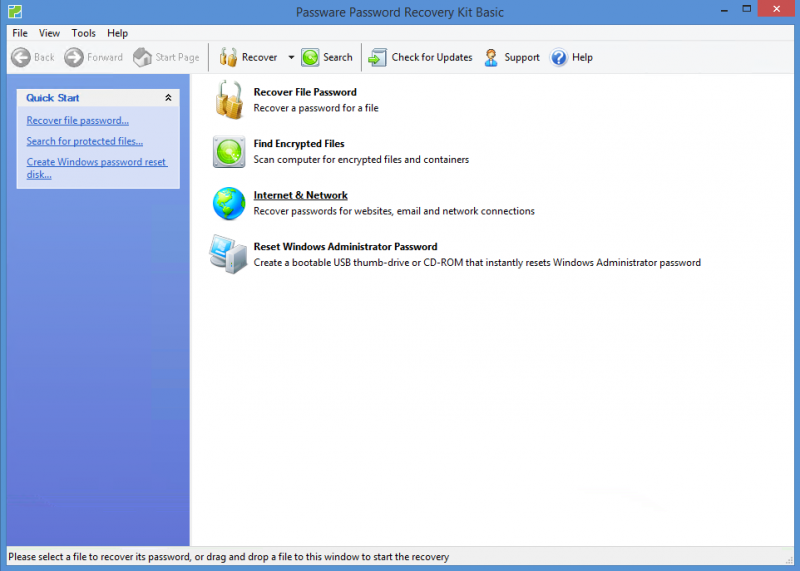This screenshot has width=800, height=571.
Task: Click the Quick Start panel title
Action: (53, 97)
